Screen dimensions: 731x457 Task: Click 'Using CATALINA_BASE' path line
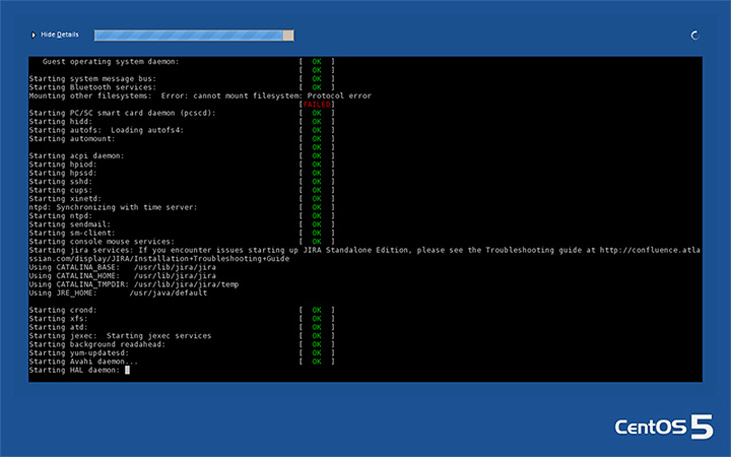coord(123,267)
